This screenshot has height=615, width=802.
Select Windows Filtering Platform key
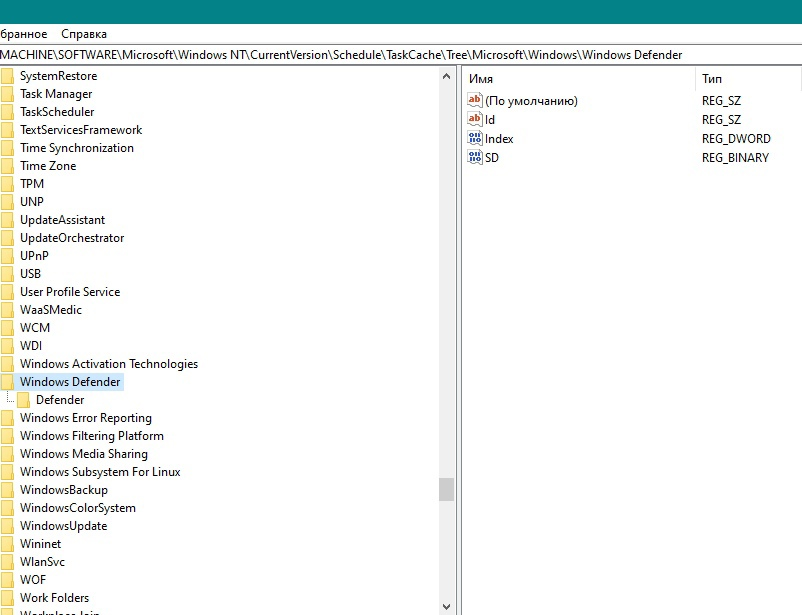coord(92,436)
